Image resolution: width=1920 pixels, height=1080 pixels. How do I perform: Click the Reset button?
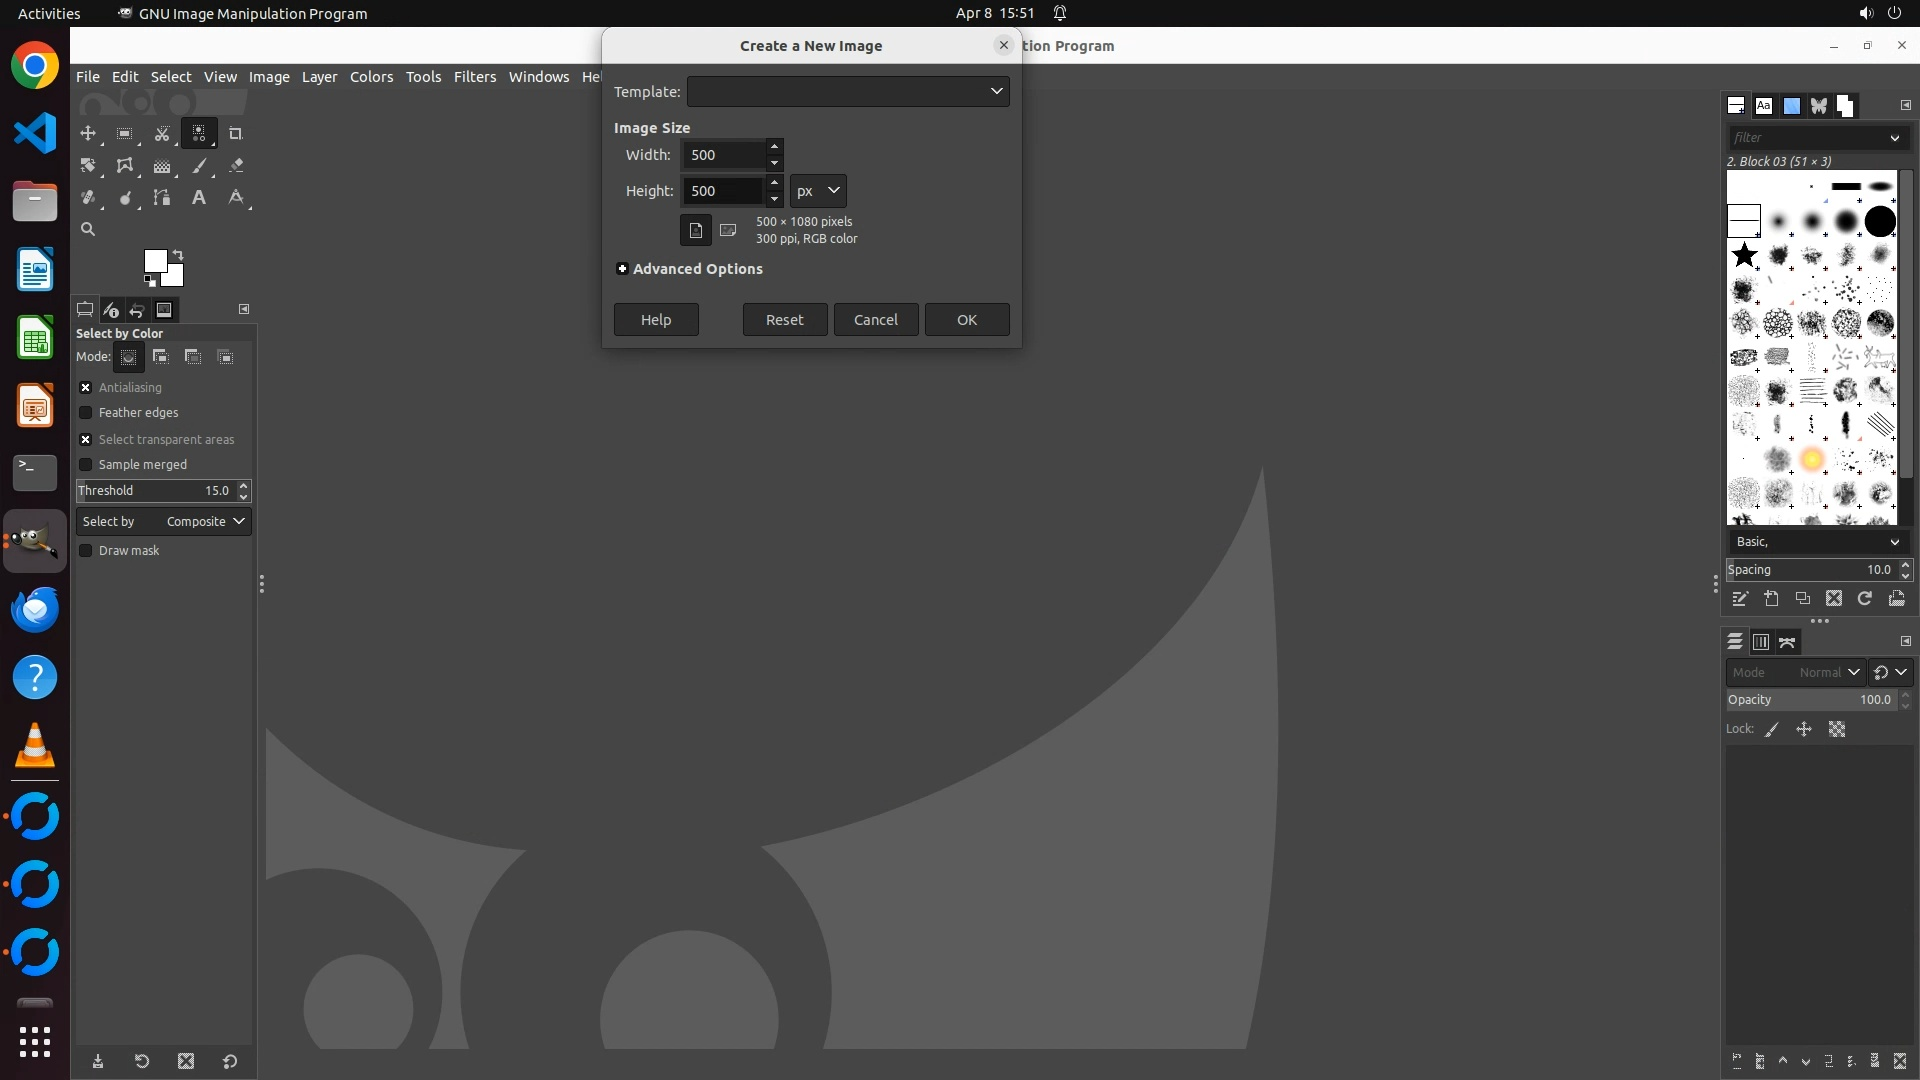pyautogui.click(x=784, y=320)
